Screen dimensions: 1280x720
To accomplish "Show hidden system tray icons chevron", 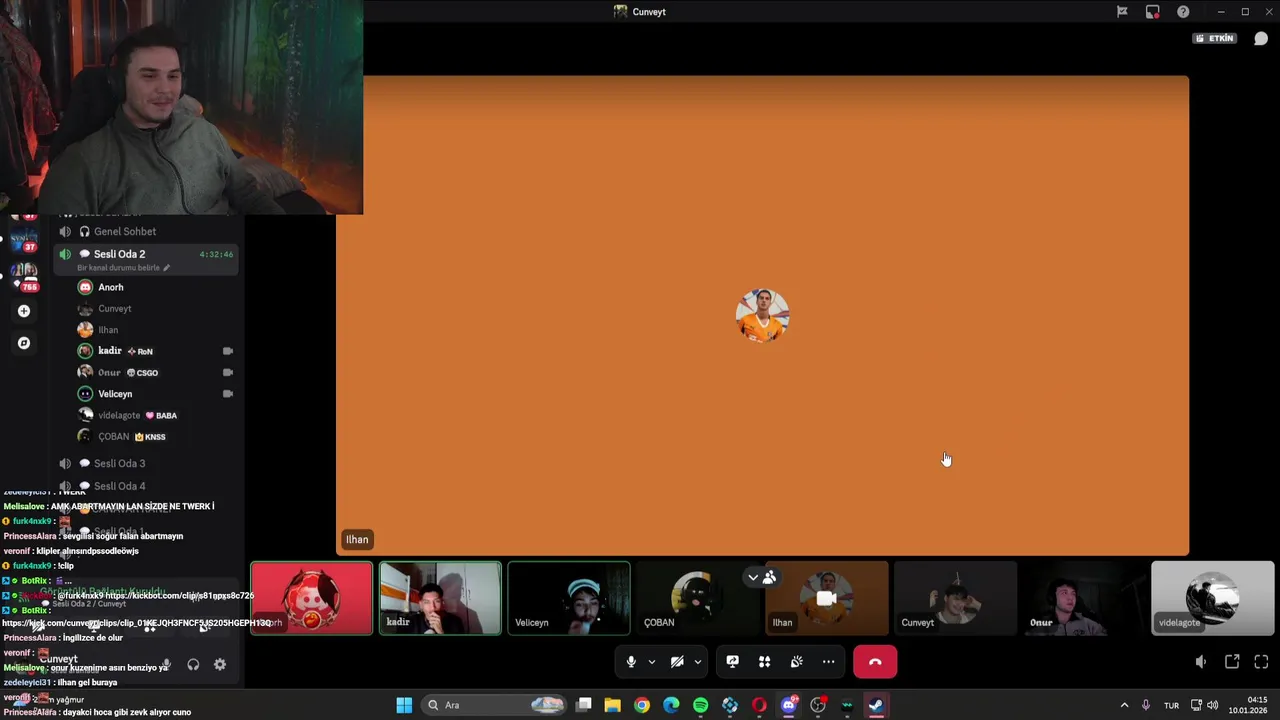I will 1124,705.
